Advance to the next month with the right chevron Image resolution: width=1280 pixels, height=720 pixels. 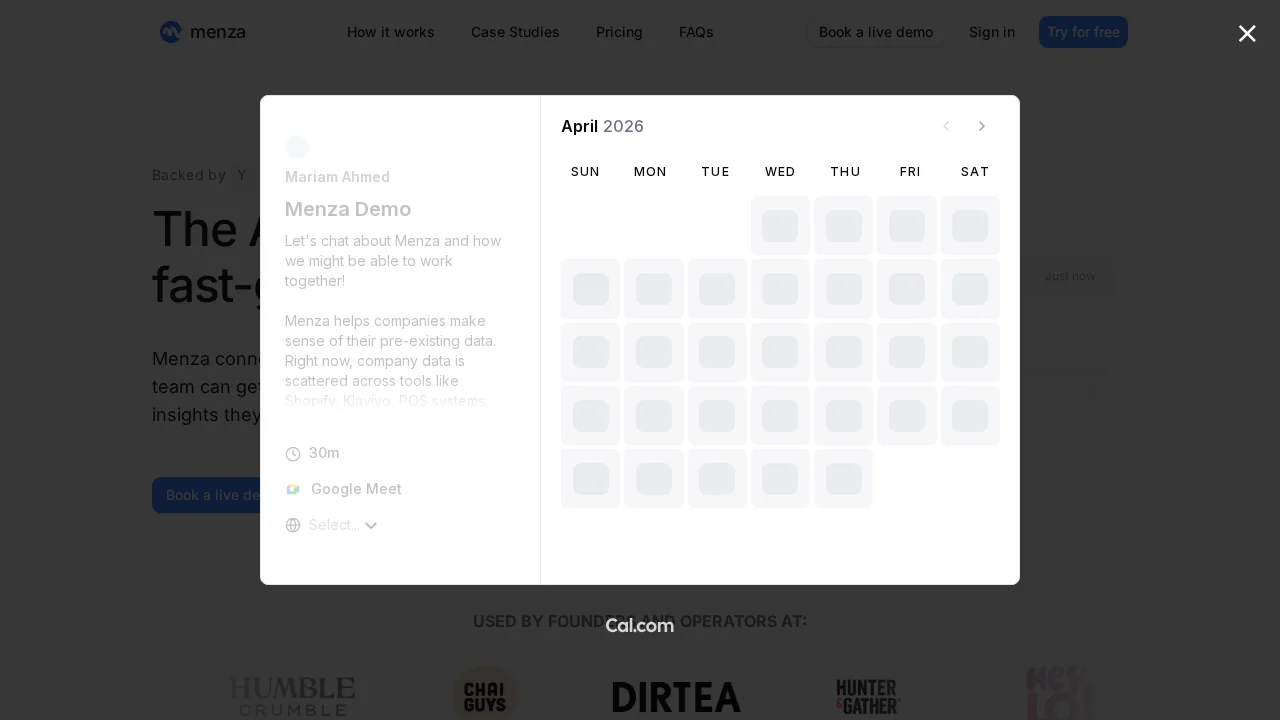[x=982, y=126]
